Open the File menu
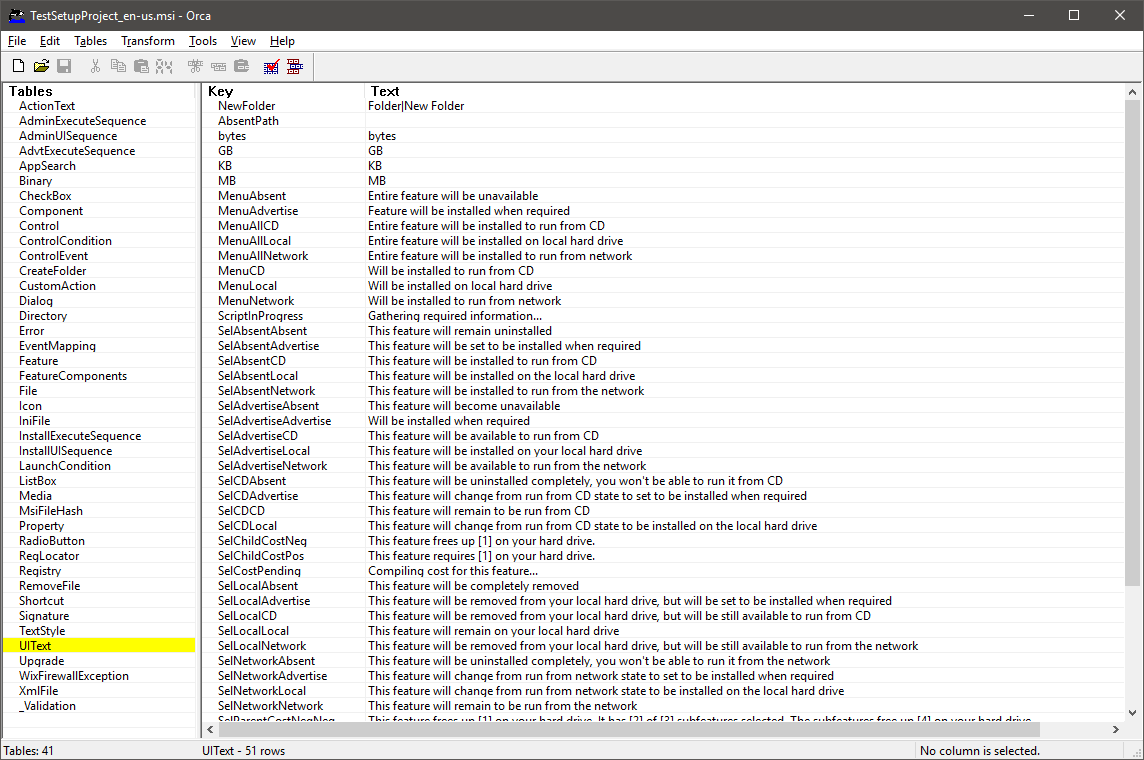 (x=16, y=41)
